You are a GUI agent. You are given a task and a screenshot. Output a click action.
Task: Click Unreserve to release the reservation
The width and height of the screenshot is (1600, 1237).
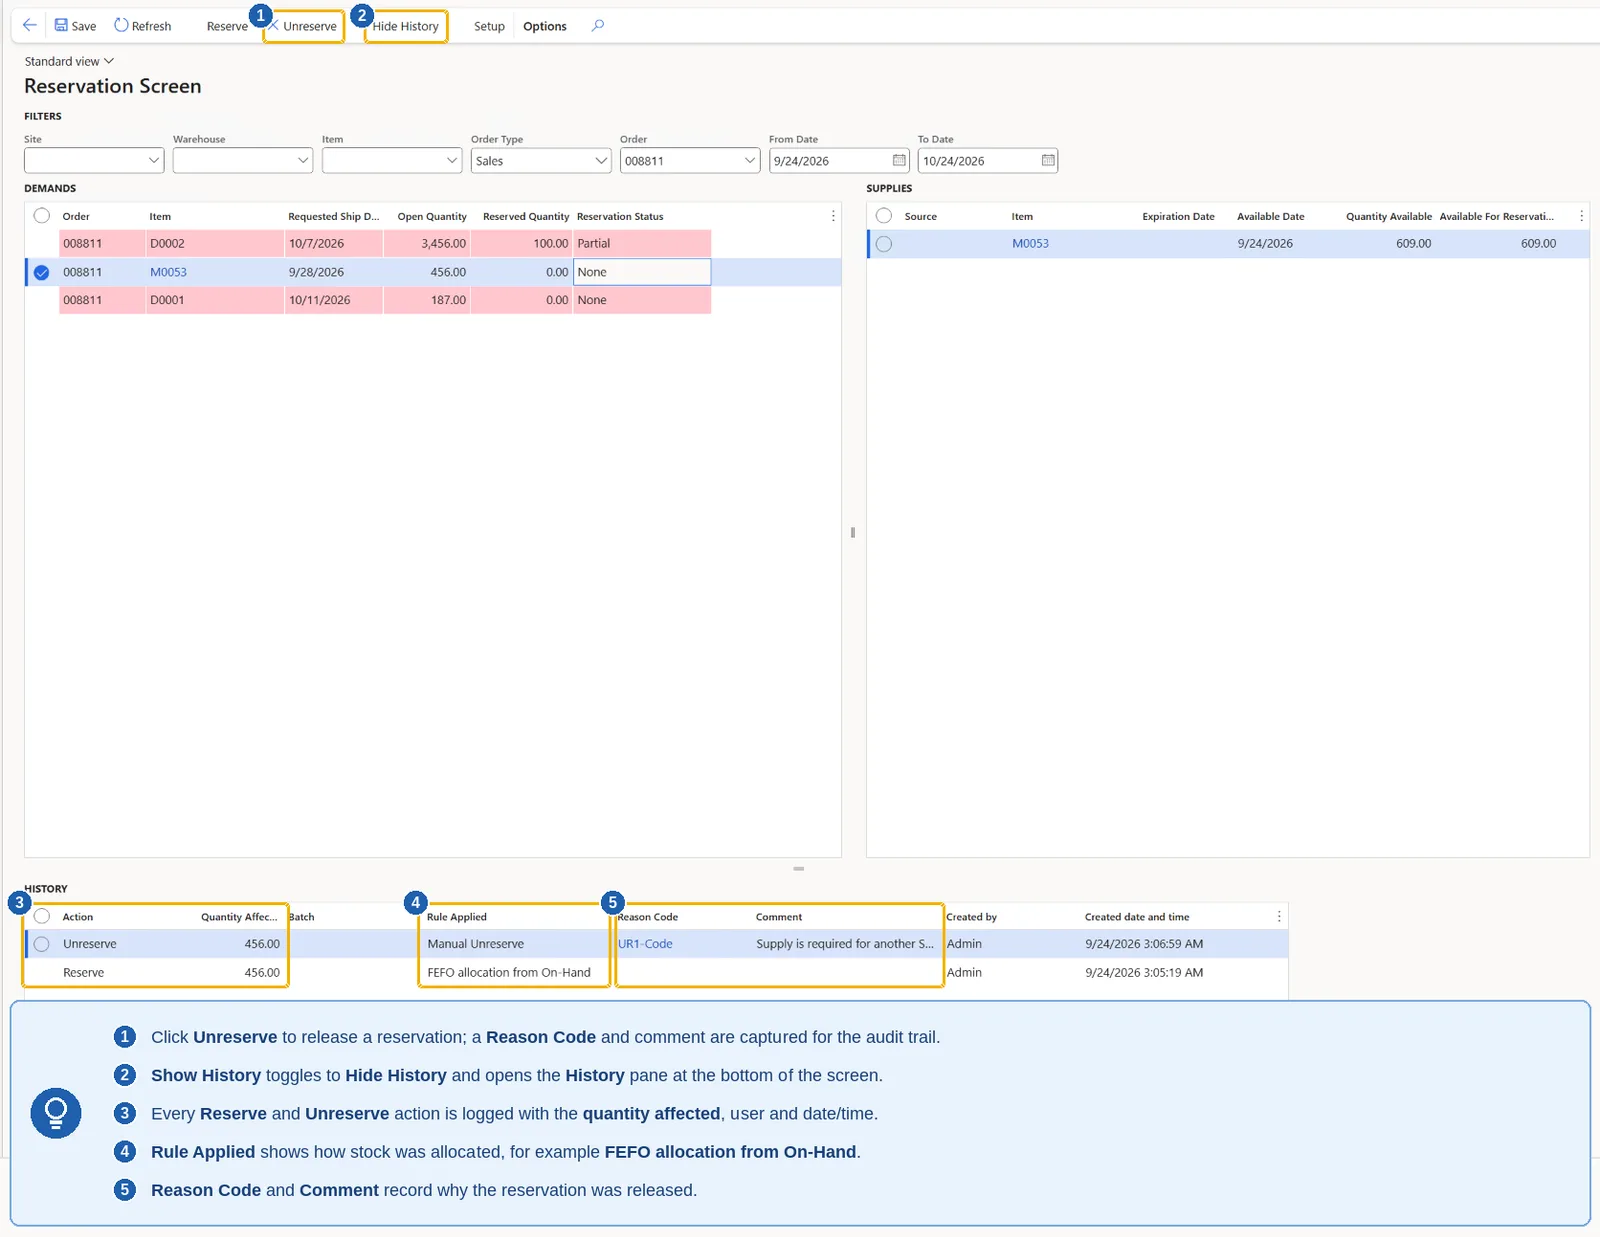(x=304, y=26)
